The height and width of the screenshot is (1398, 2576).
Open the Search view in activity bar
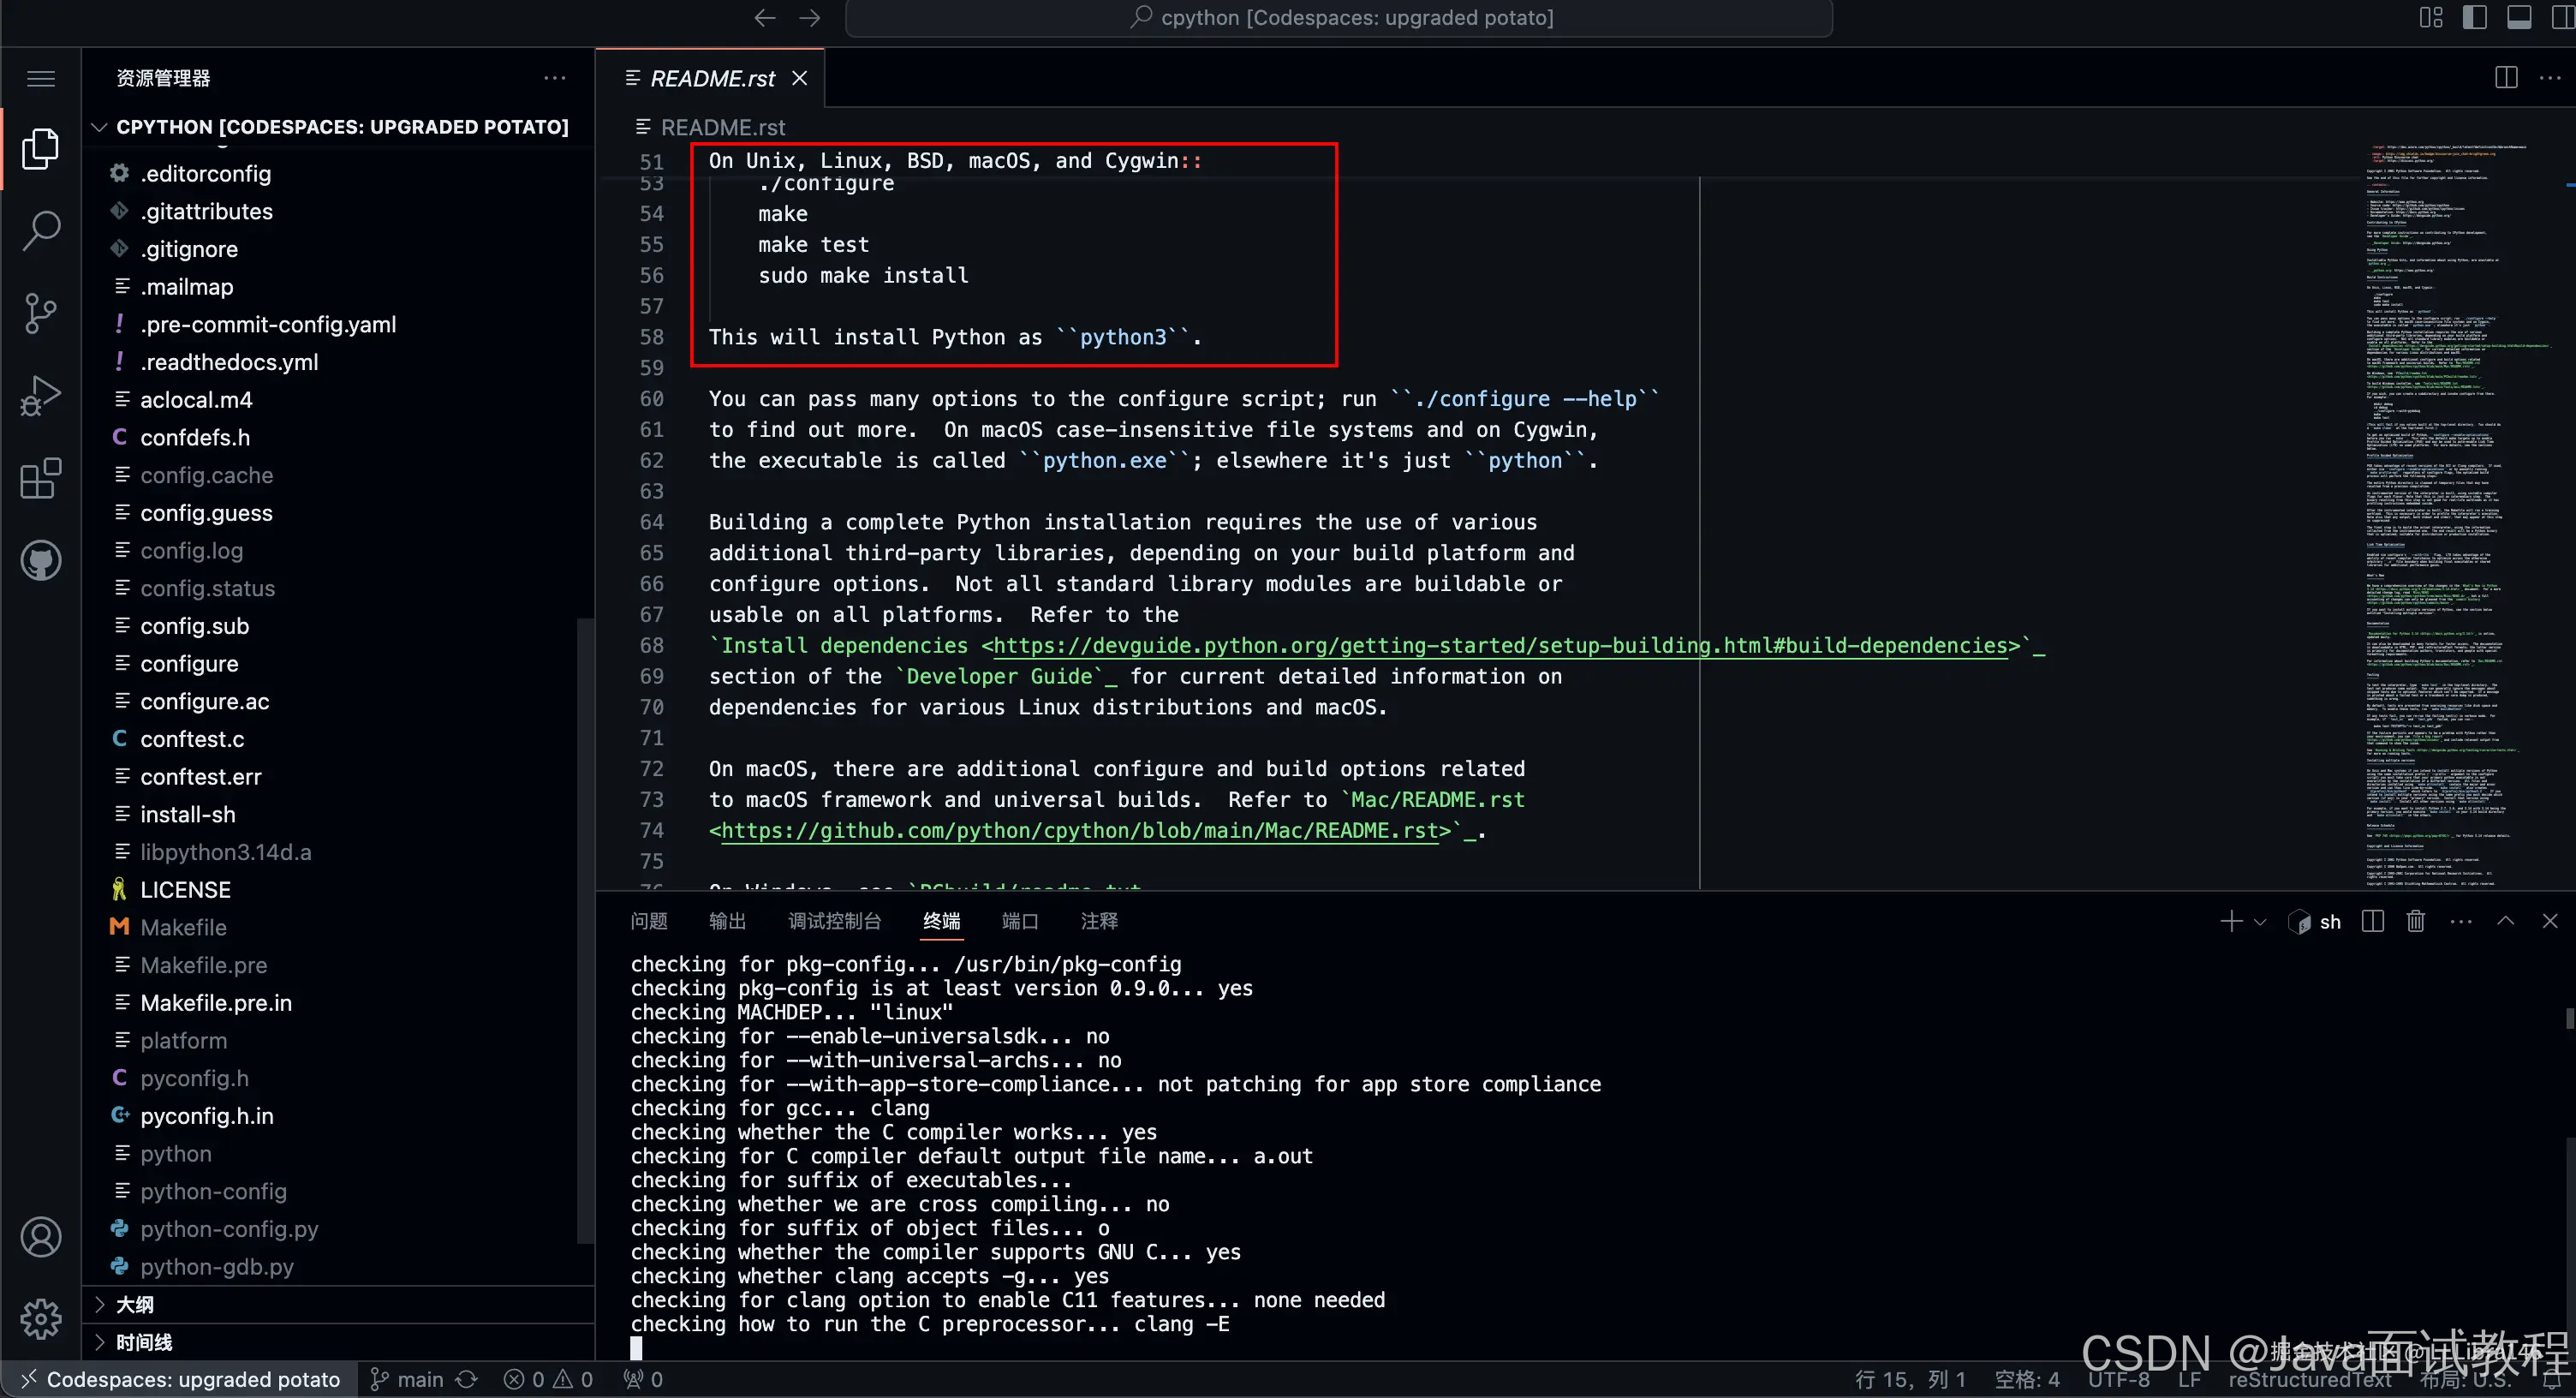pos(41,231)
